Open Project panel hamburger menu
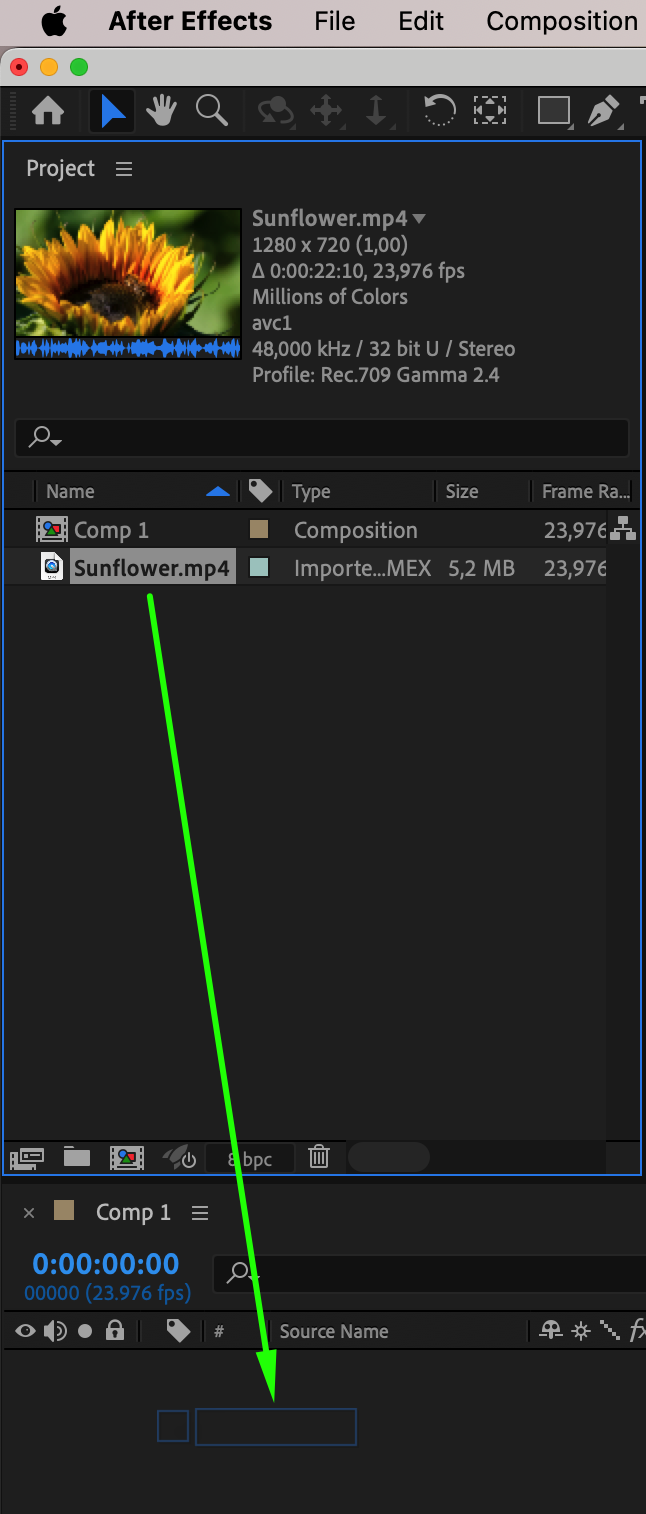This screenshot has width=646, height=1514. 124,169
